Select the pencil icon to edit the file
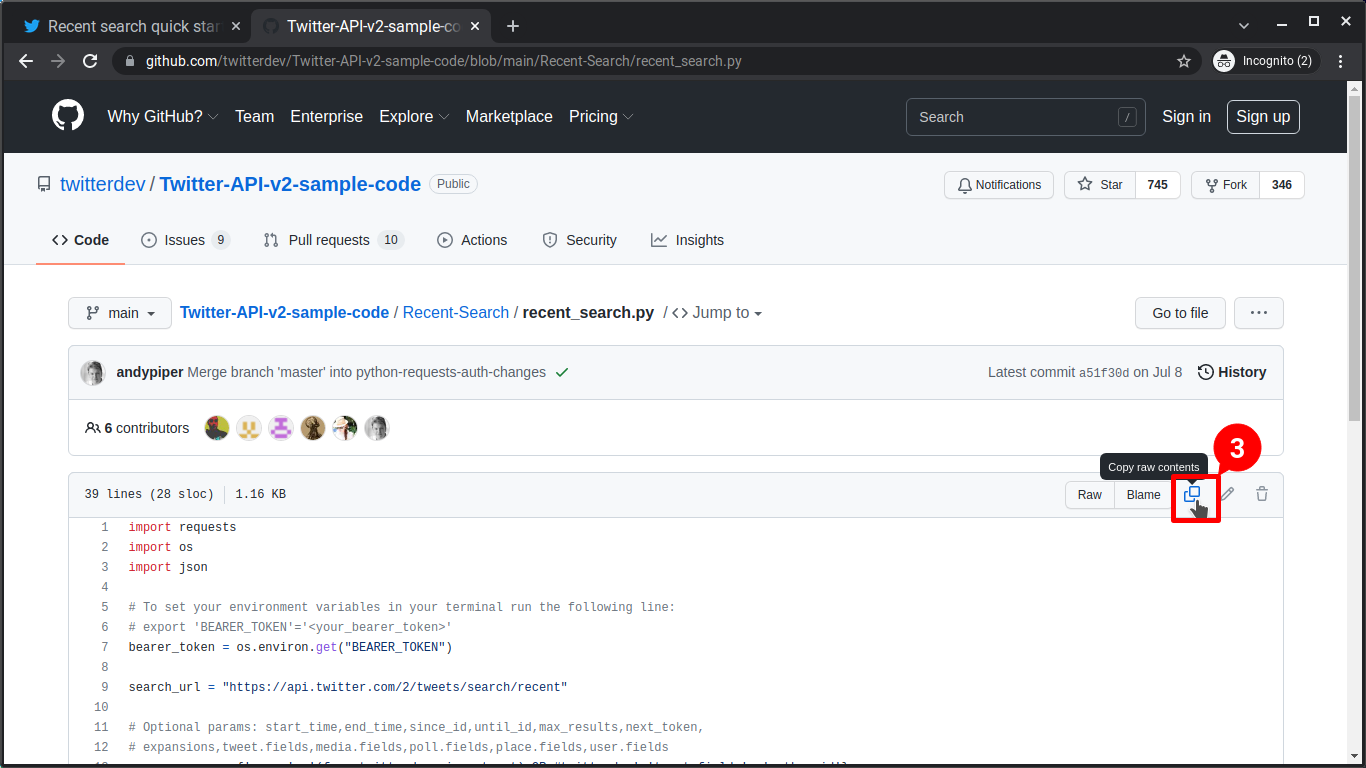Screen dimensions: 1366x768 click(x=1227, y=494)
